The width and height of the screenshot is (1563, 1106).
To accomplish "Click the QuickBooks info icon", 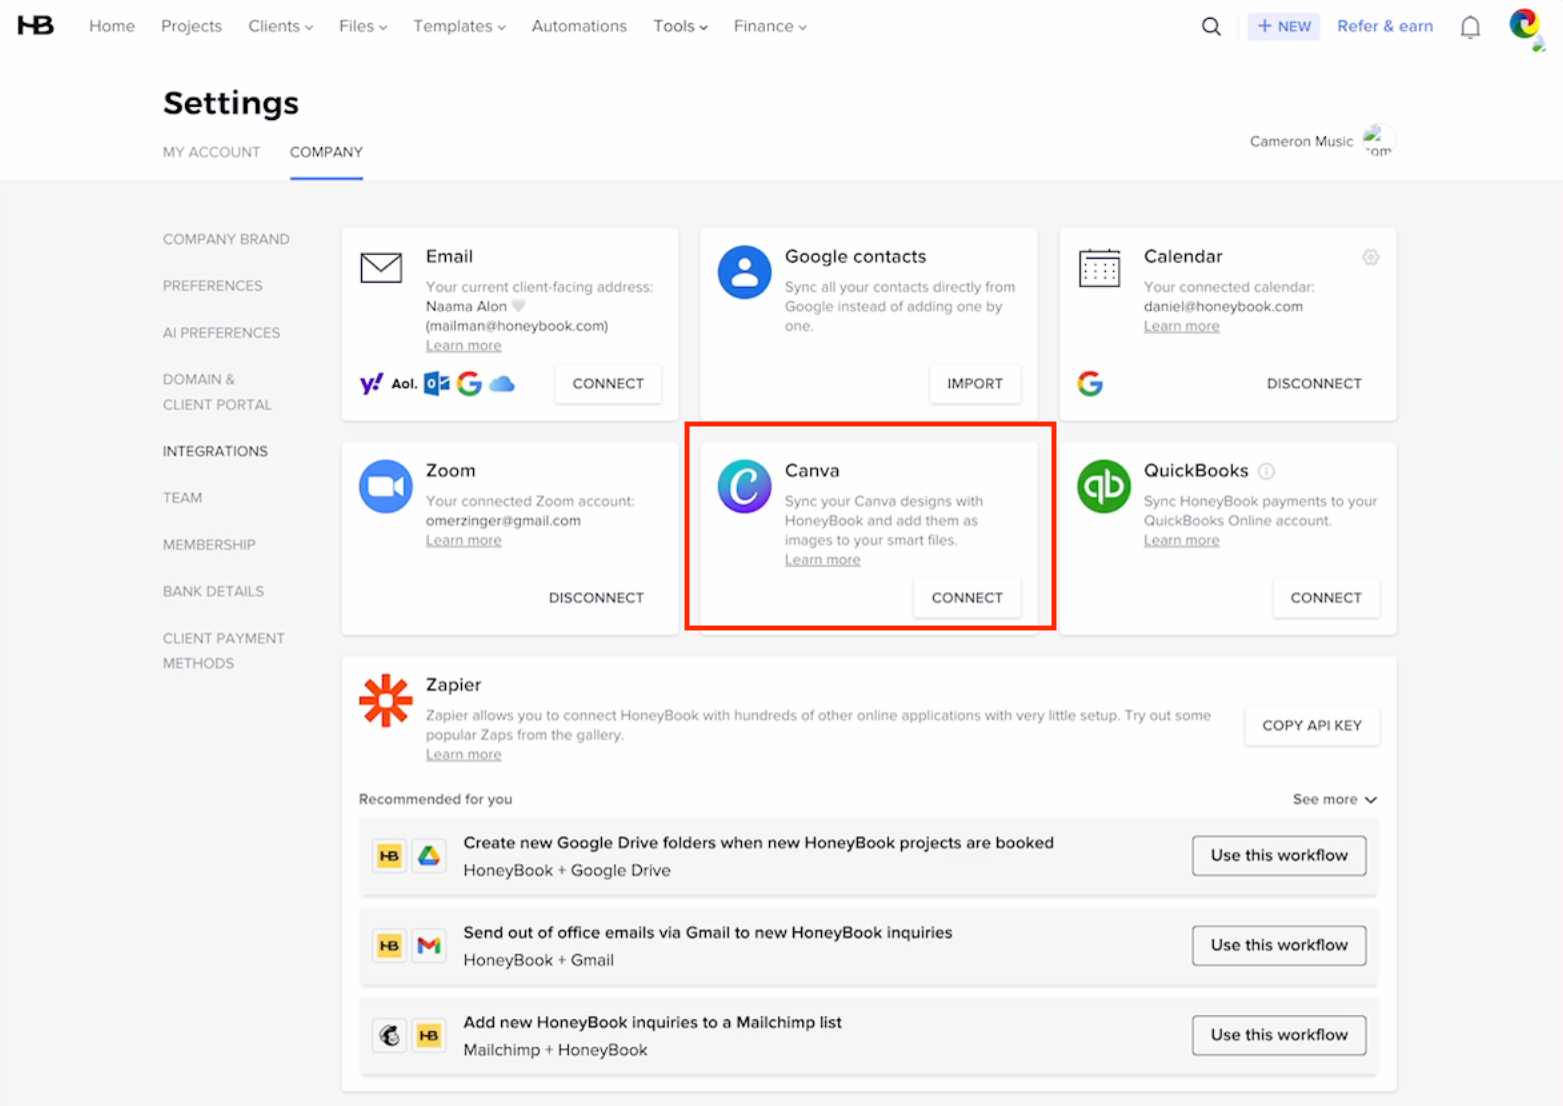I will coord(1266,471).
